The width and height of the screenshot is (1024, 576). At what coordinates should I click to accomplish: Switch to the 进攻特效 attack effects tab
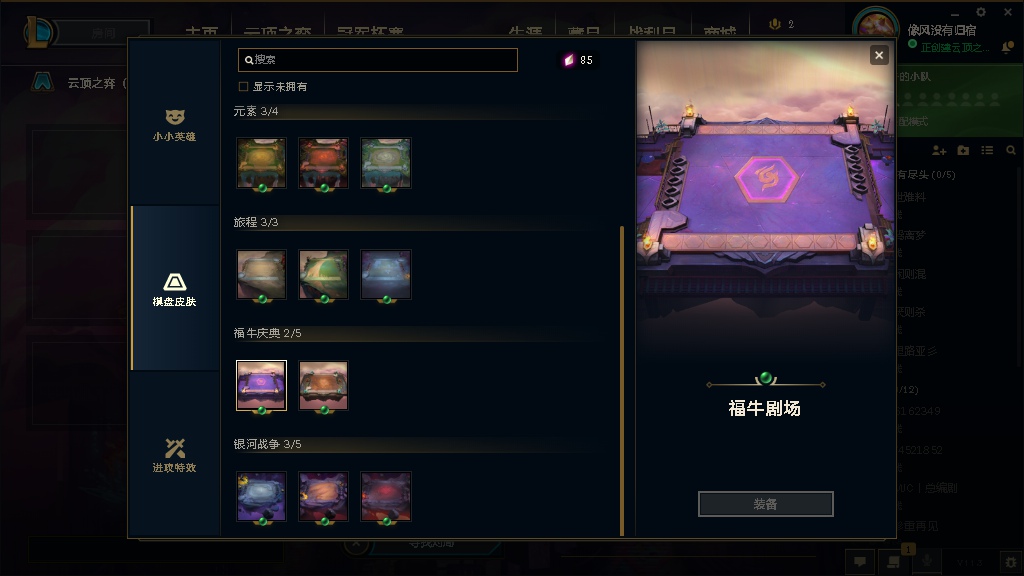pyautogui.click(x=174, y=455)
